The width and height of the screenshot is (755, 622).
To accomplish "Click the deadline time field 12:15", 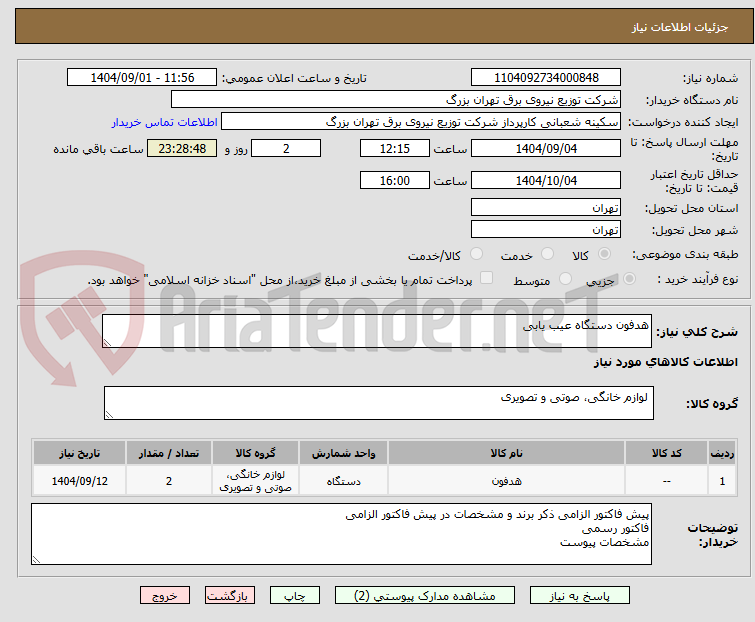I will 395,148.
